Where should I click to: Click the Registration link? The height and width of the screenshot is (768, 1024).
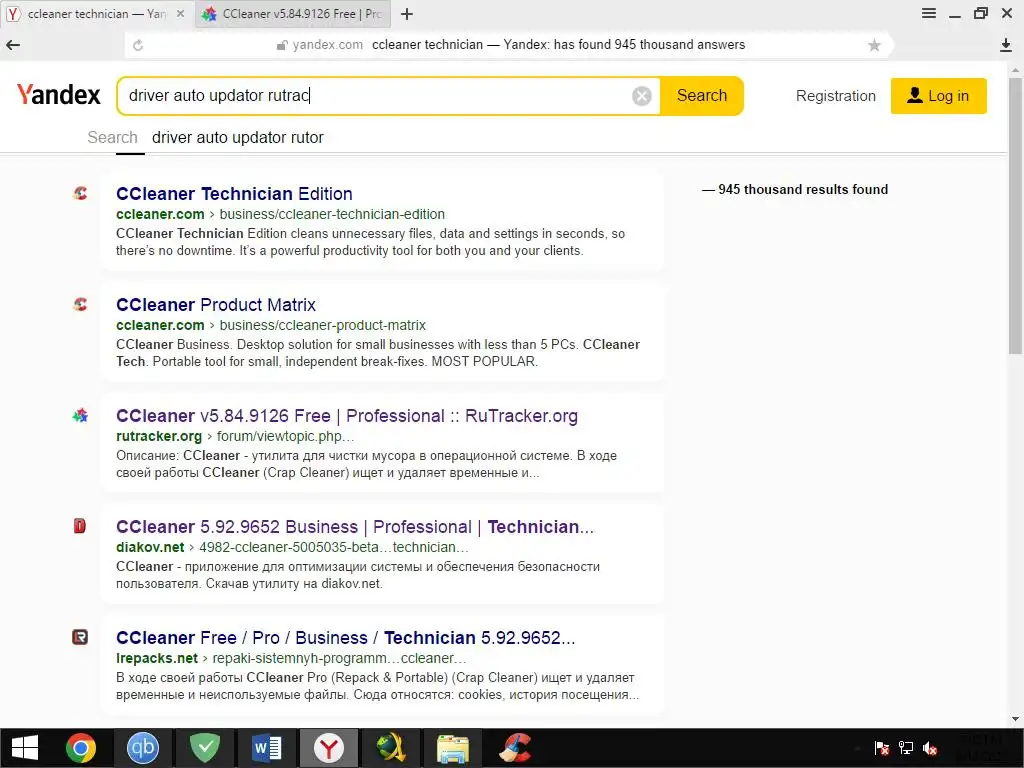click(835, 96)
